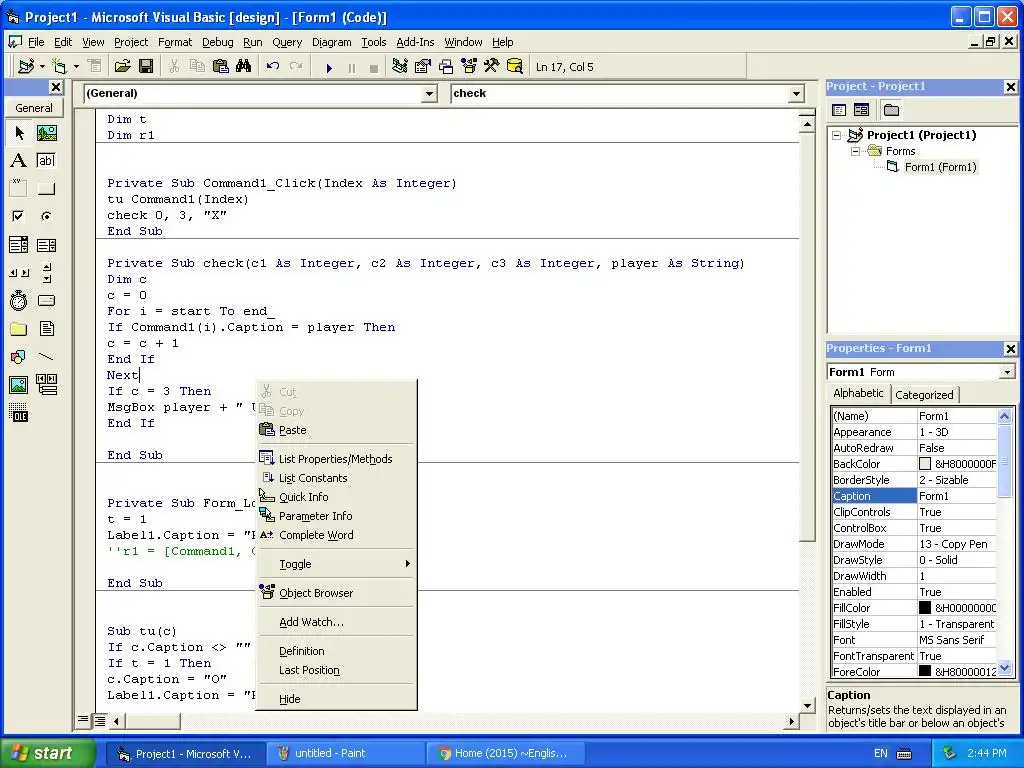Click the Find binoculars toolbar icon
The width and height of the screenshot is (1024, 768).
coord(244,67)
